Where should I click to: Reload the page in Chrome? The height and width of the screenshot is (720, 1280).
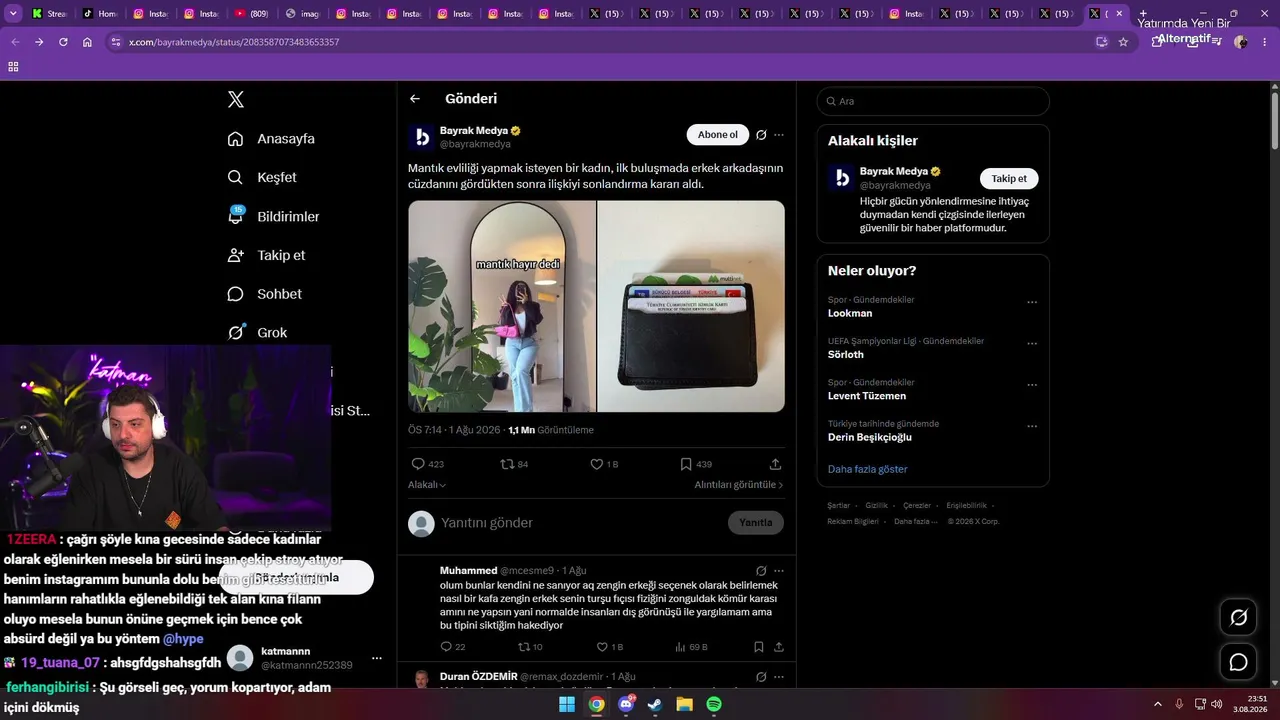(63, 42)
